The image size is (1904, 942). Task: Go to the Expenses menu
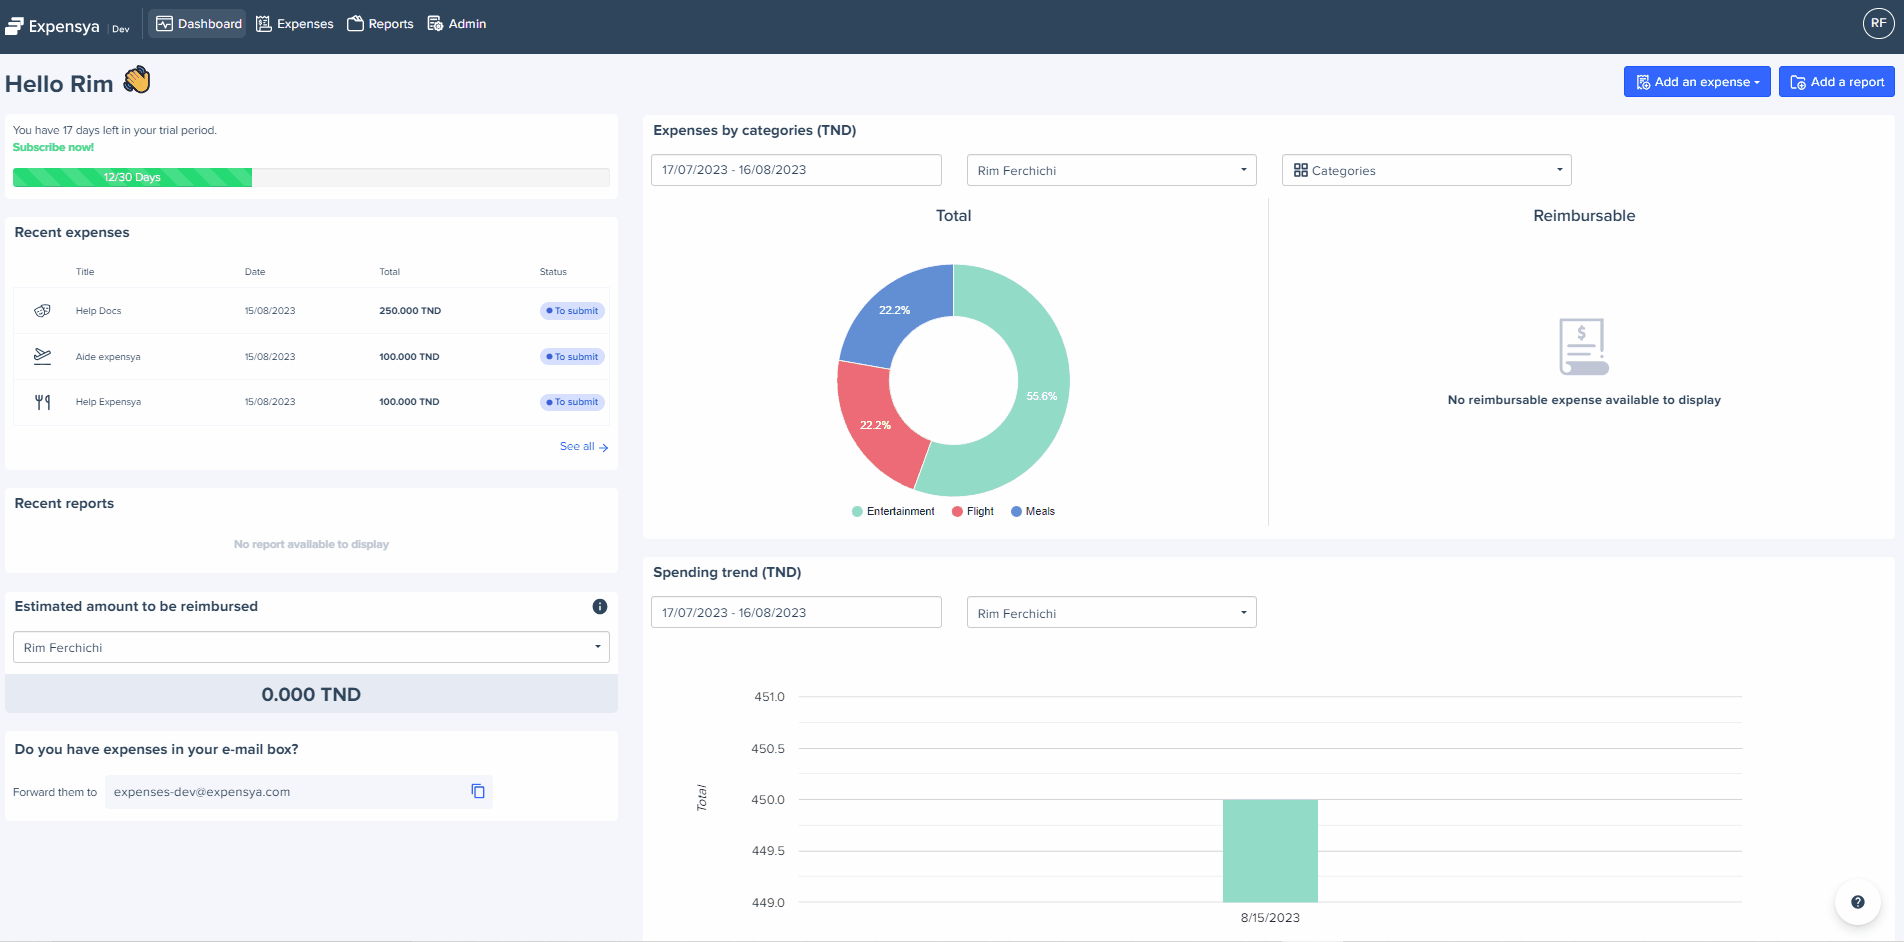click(x=295, y=24)
